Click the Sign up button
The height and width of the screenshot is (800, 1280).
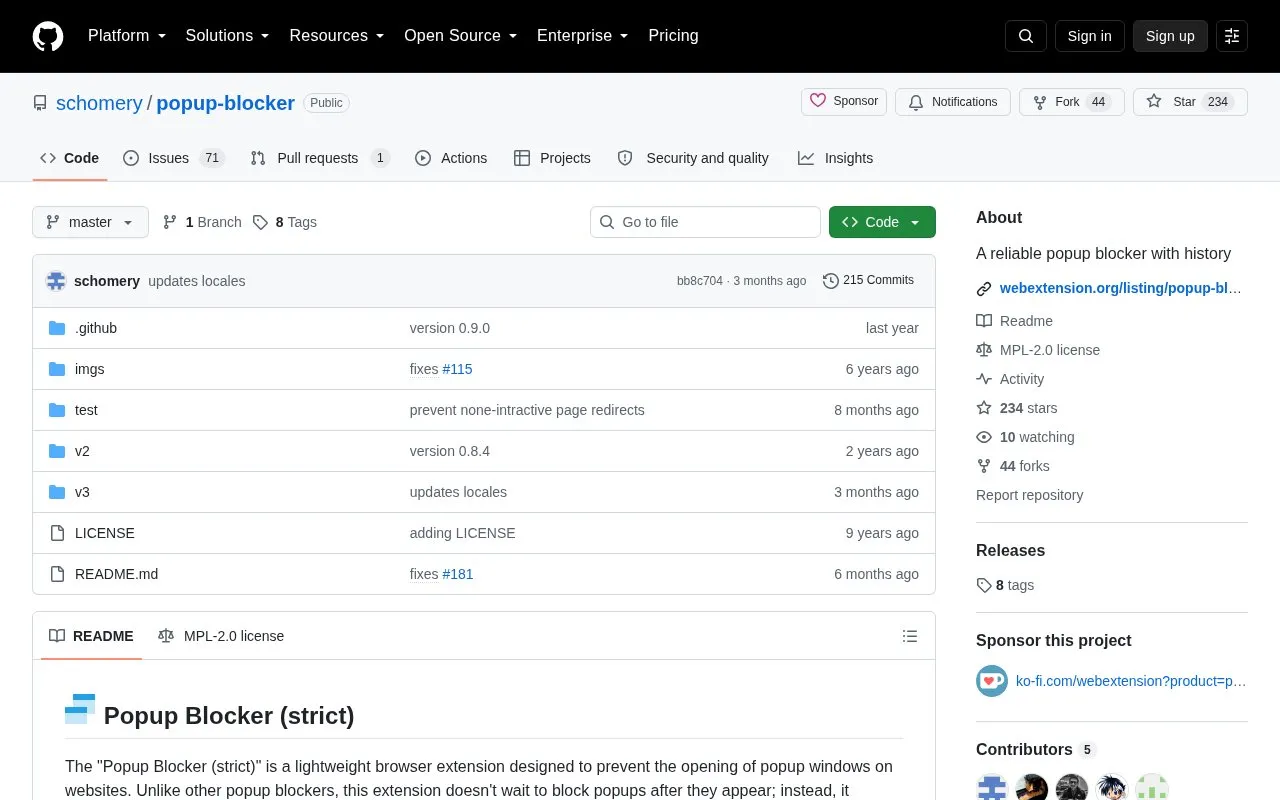[x=1170, y=36]
